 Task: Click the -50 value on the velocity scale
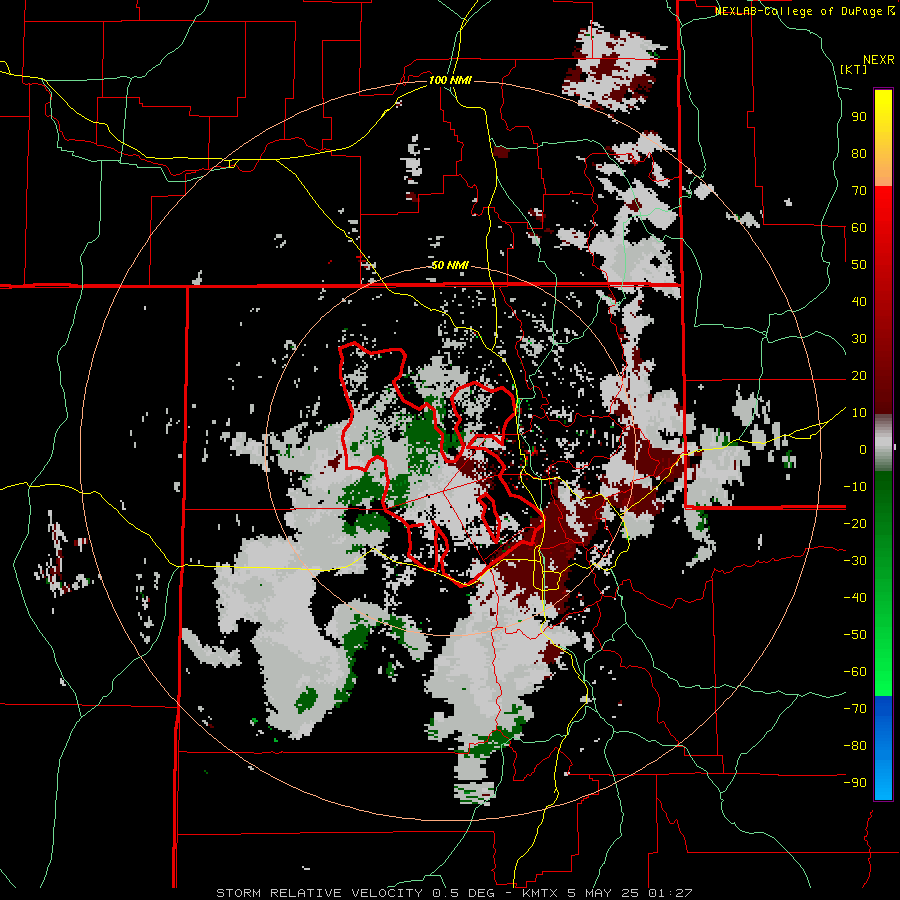[x=855, y=635]
